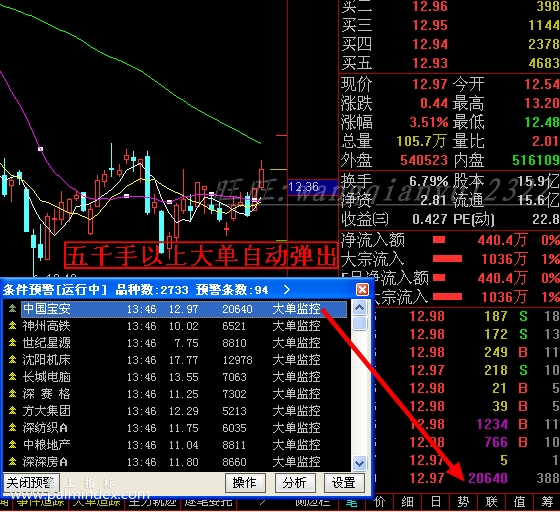Switch to the 值 tab
The height and width of the screenshot is (512, 560).
point(519,502)
